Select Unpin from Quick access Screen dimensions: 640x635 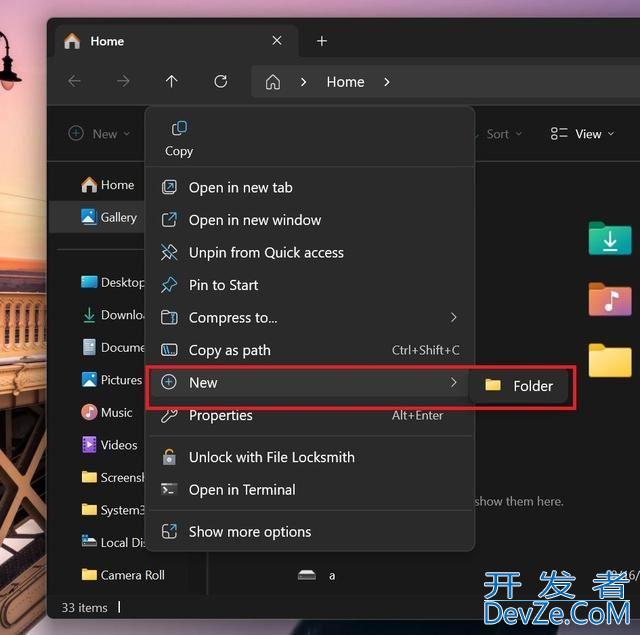[x=266, y=253]
